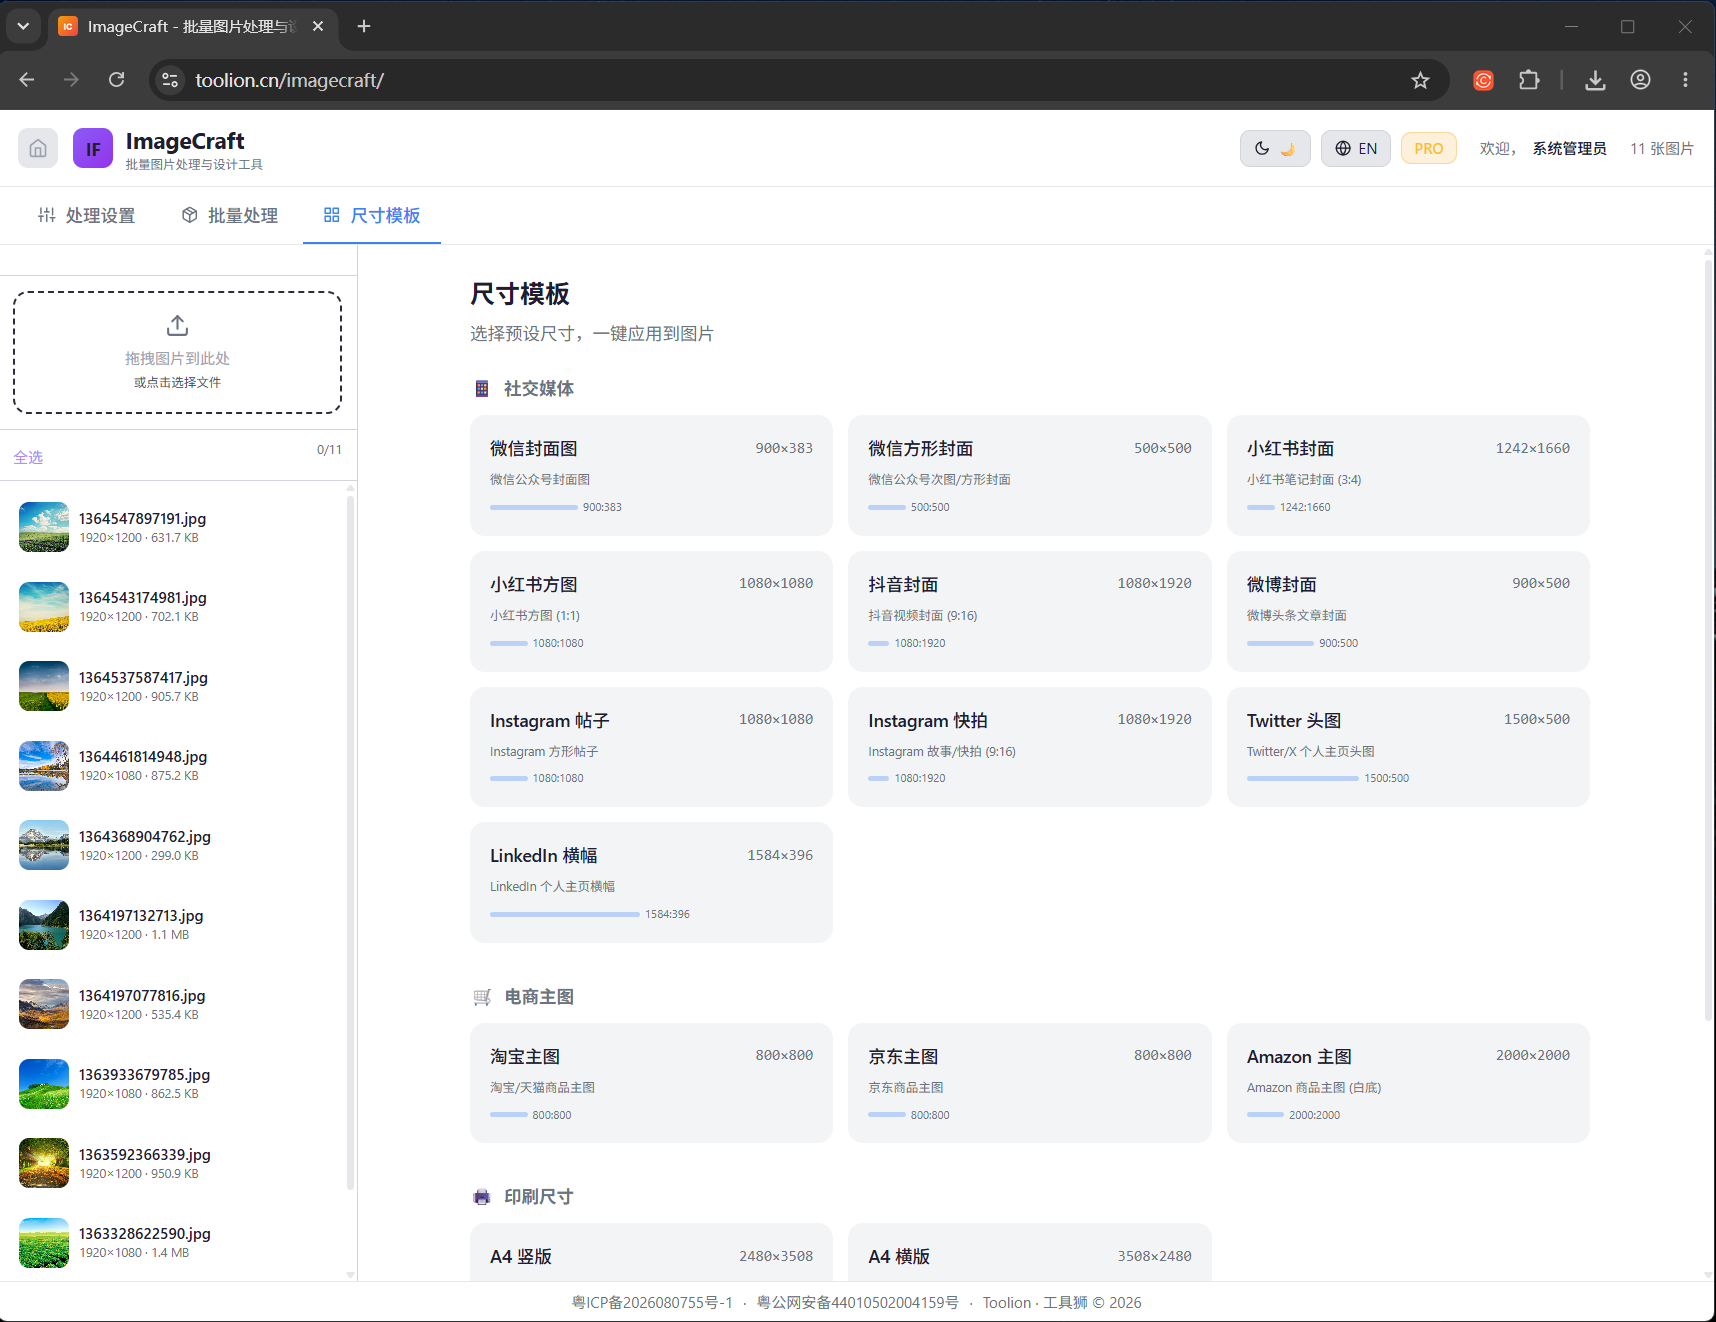
Task: Select the A4 横版 template
Action: pyautogui.click(x=1029, y=1252)
